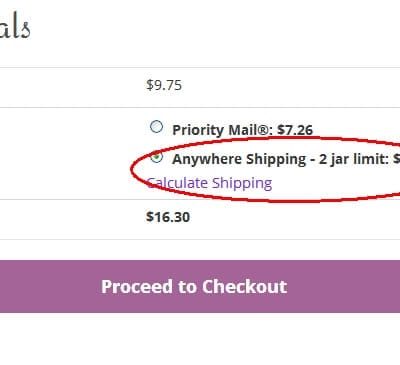Screen dimensions: 400x365
Task: Click the partially visible Totals heading
Action: click(15, 27)
